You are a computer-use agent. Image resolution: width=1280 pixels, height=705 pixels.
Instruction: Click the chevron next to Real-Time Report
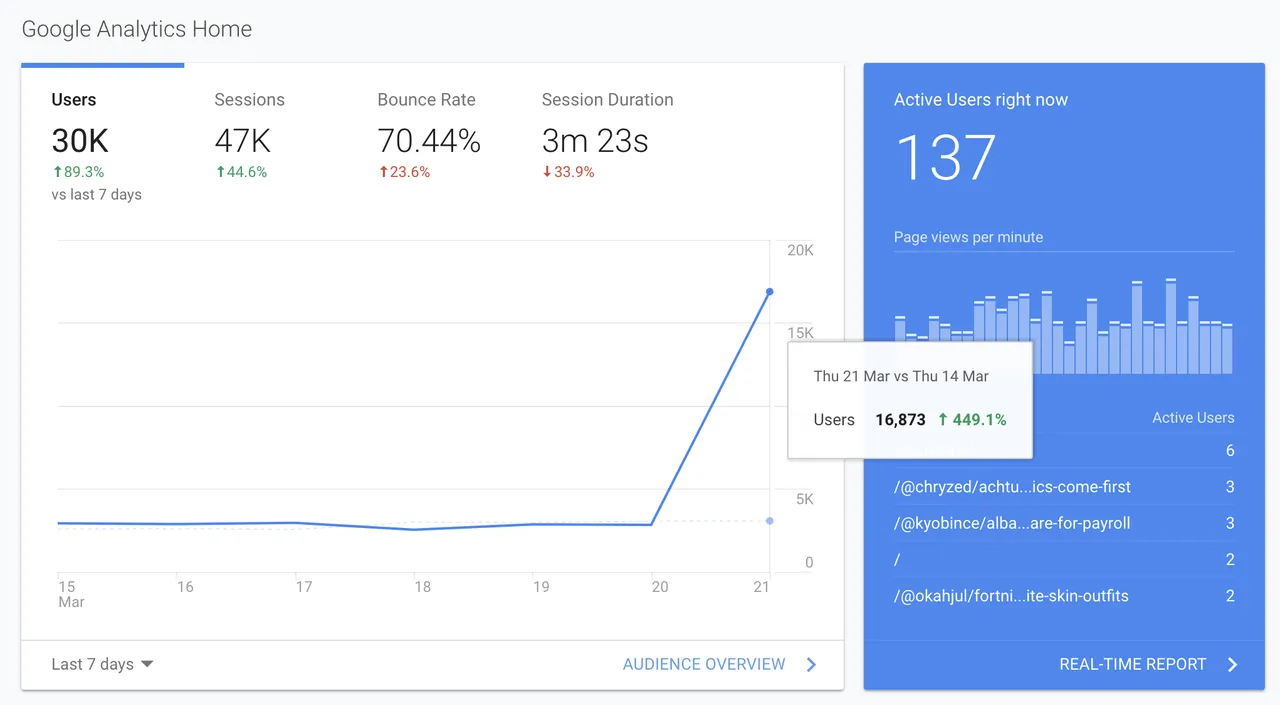pos(1232,664)
